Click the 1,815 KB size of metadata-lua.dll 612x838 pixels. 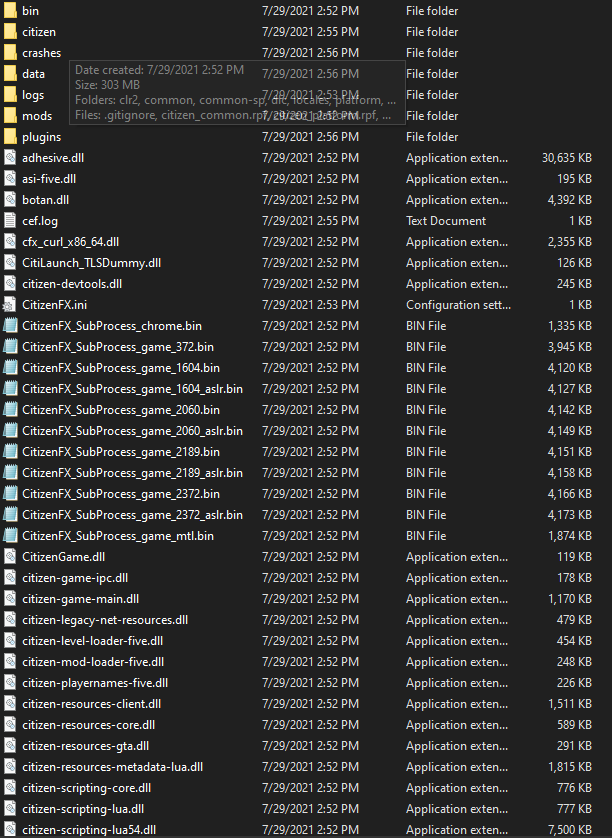click(570, 767)
